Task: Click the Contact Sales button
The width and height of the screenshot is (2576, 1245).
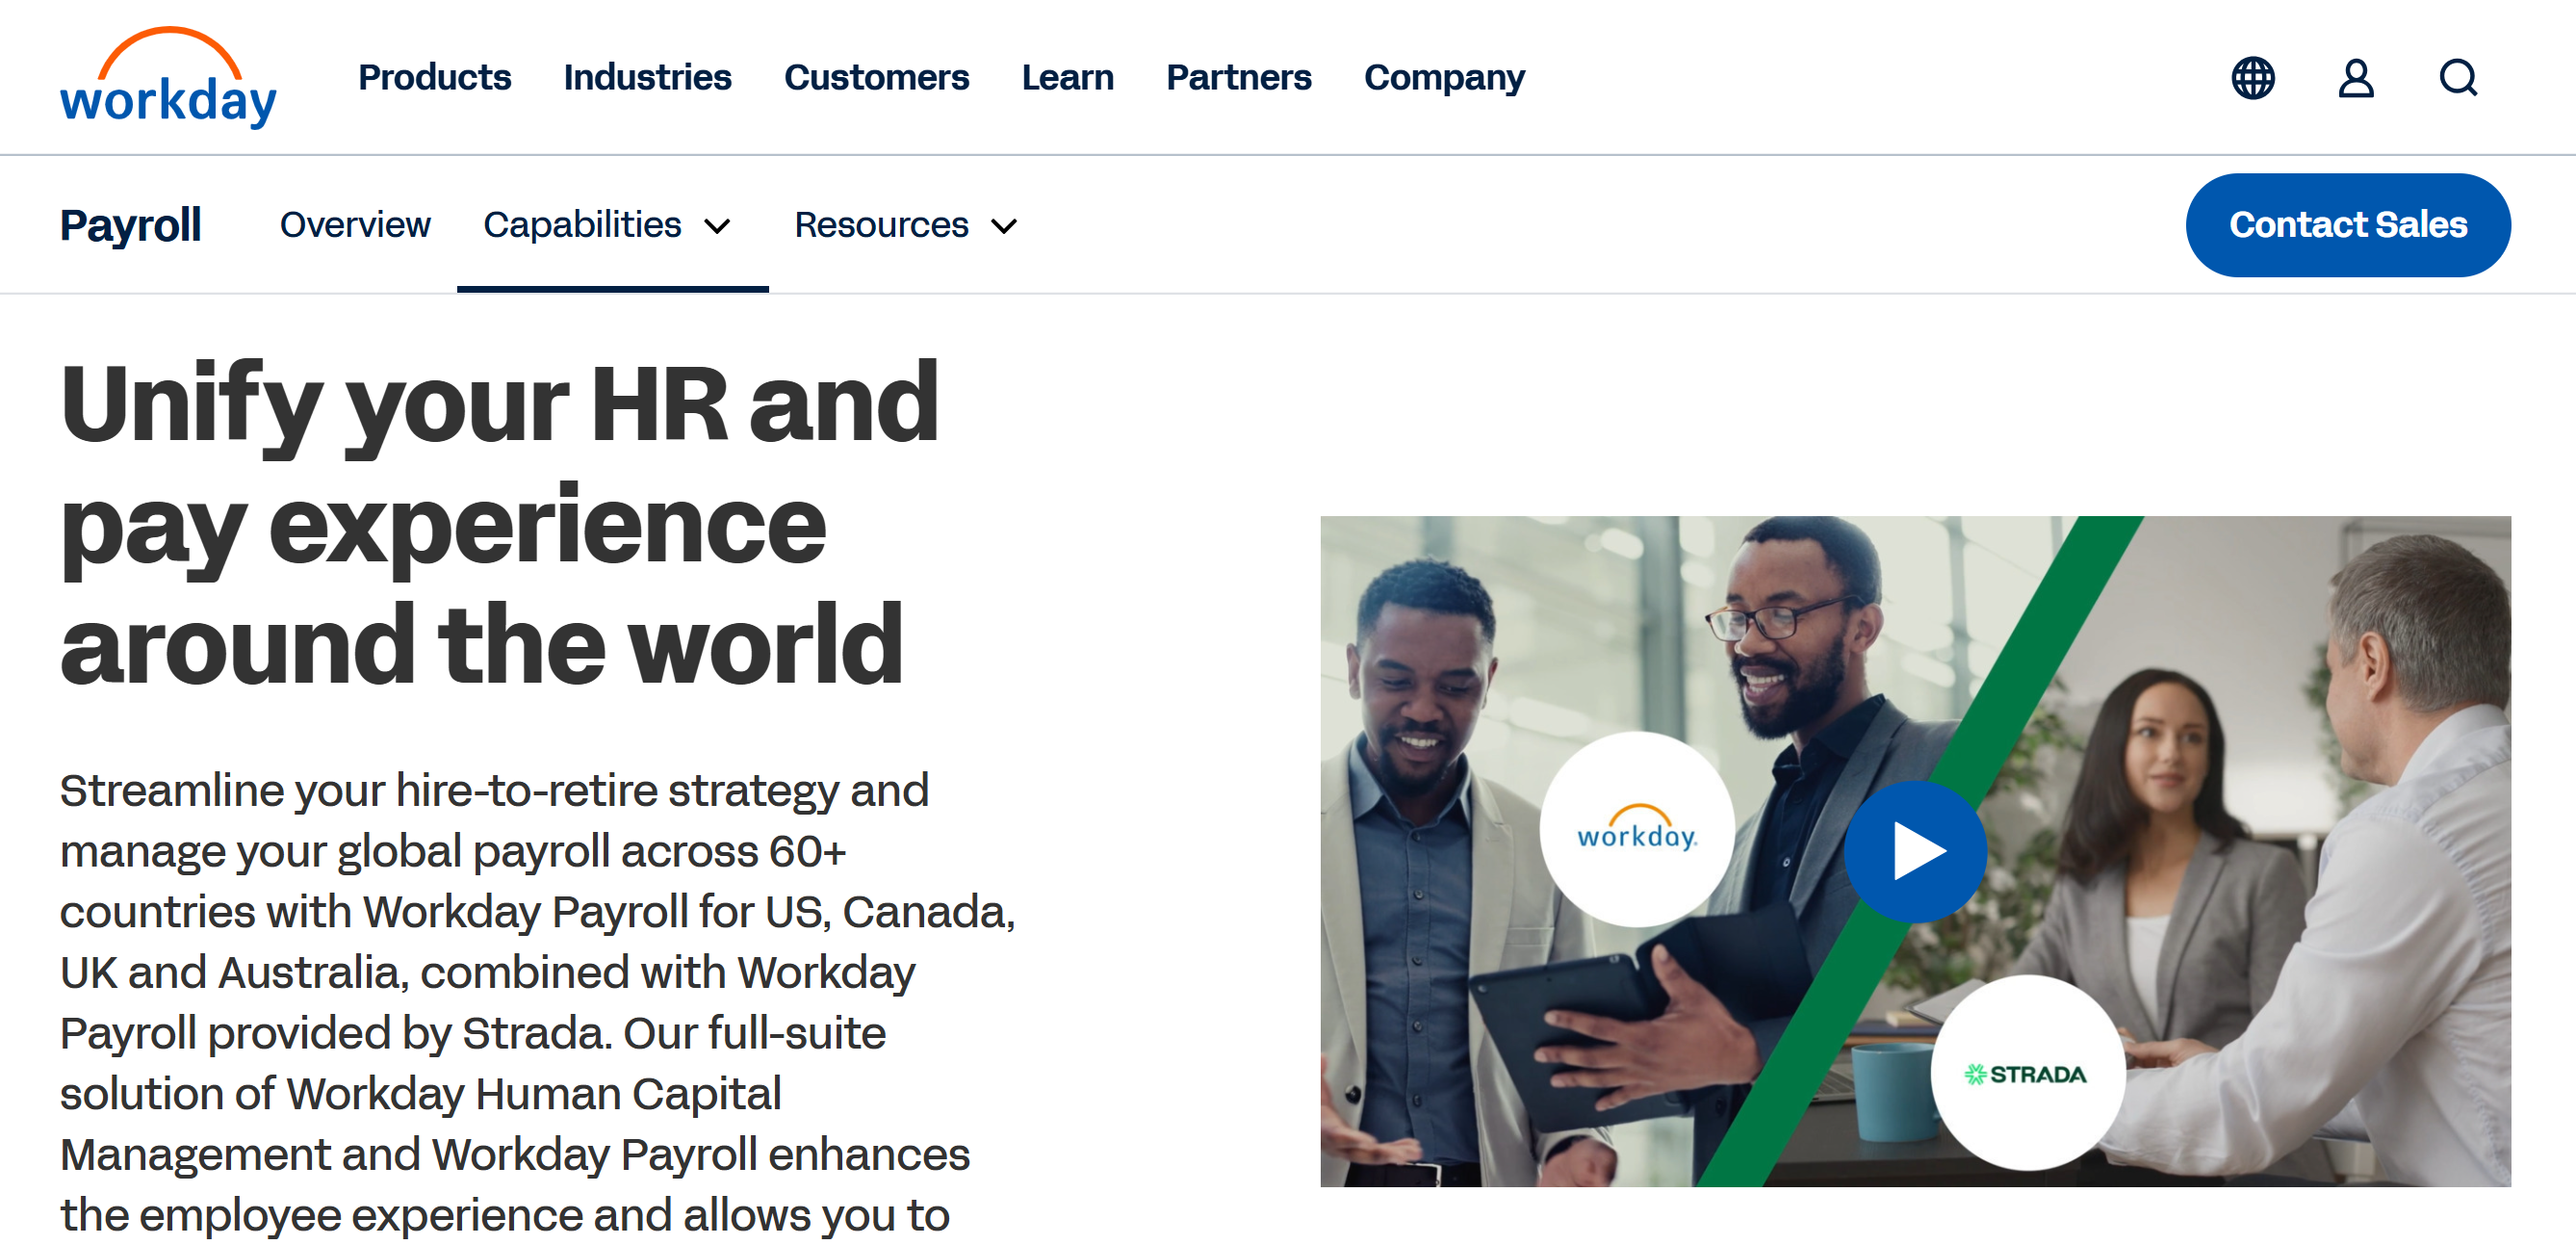Action: point(2347,225)
